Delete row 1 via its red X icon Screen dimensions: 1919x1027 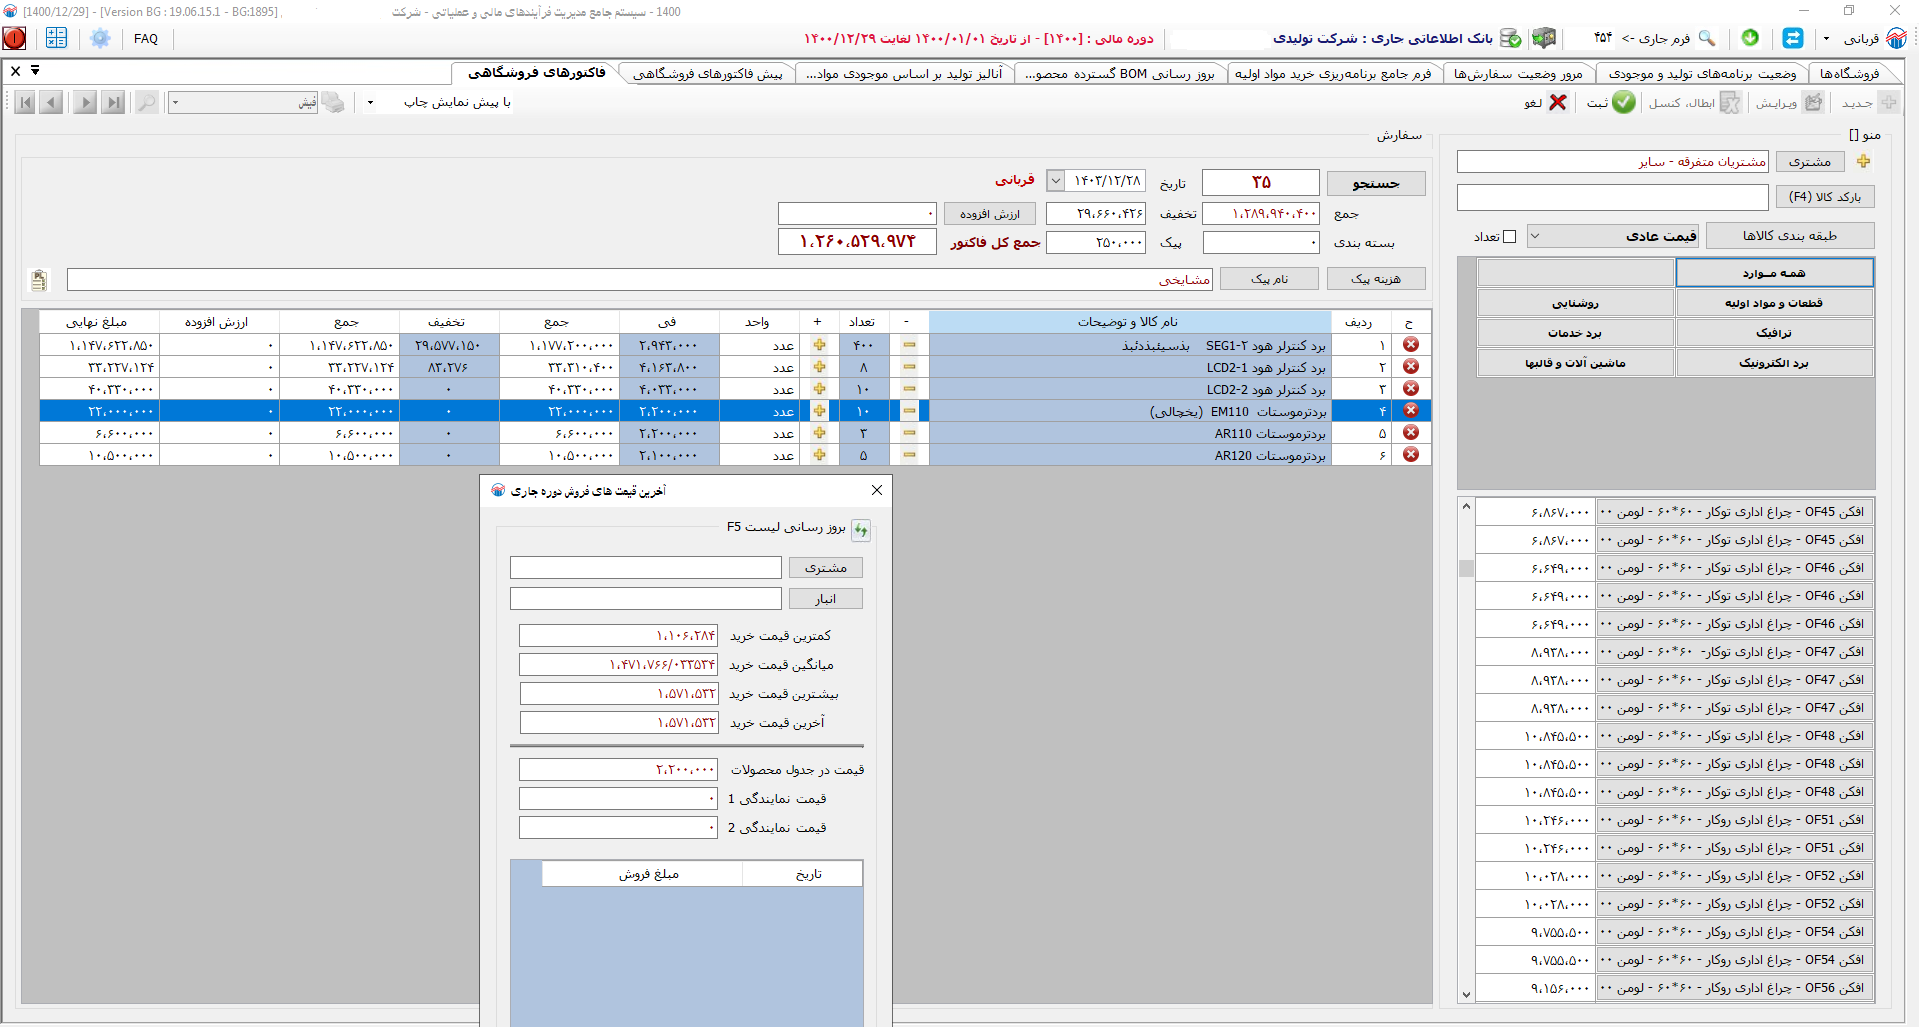click(1411, 344)
